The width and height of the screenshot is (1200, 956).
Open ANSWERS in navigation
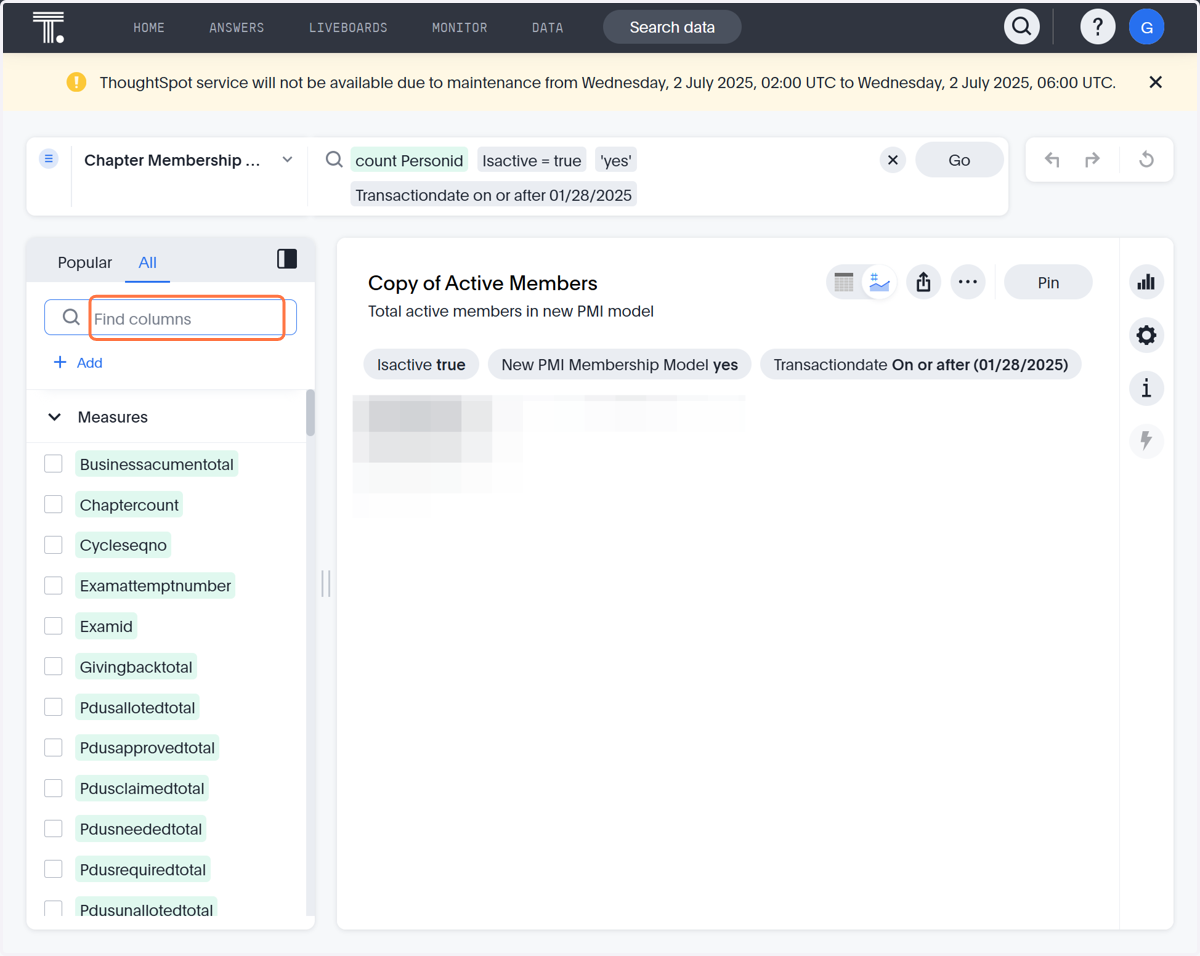(237, 27)
